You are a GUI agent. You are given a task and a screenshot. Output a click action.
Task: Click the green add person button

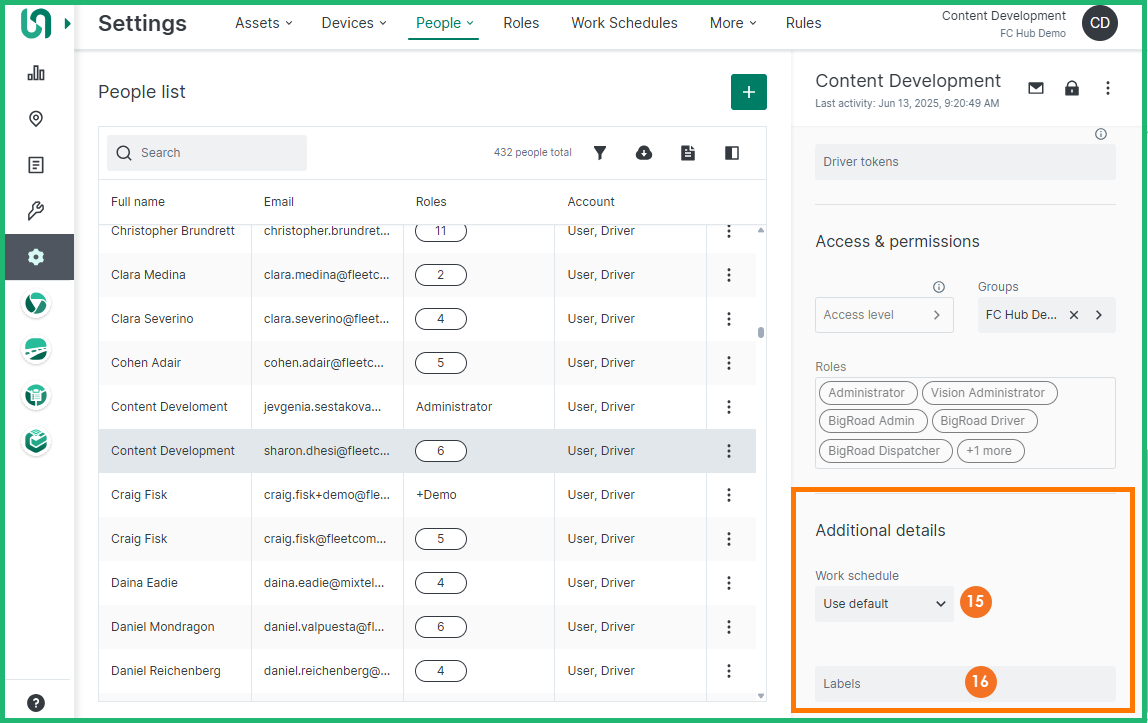pos(748,92)
